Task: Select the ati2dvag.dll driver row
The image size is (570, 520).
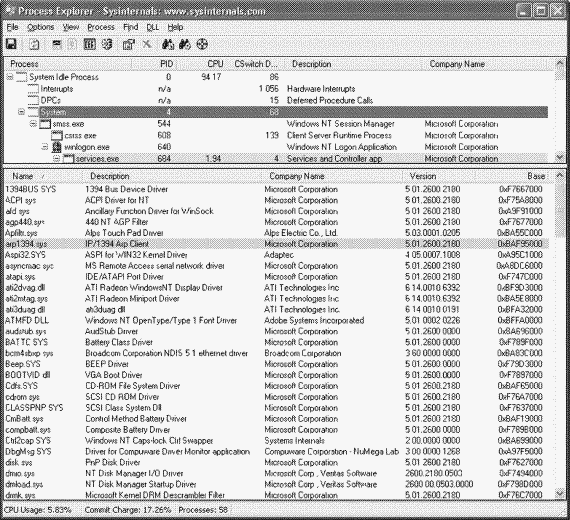Action: [x=276, y=288]
